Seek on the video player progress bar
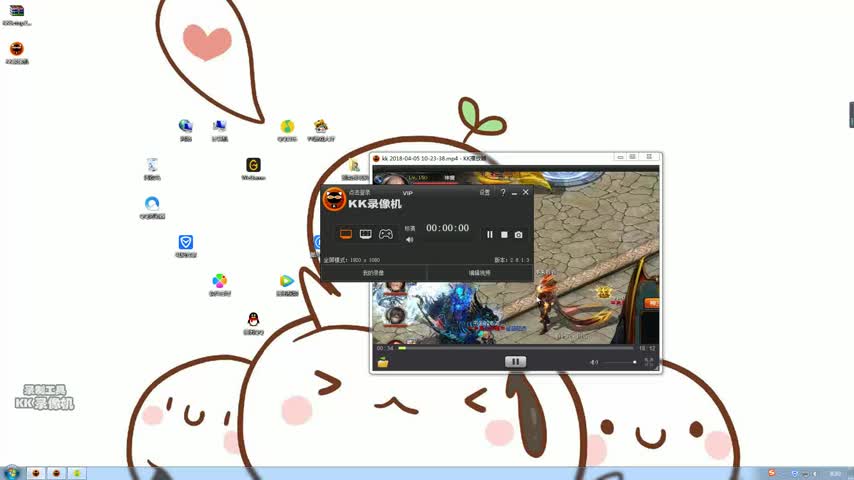Viewport: 854px width, 480px height. (x=516, y=348)
